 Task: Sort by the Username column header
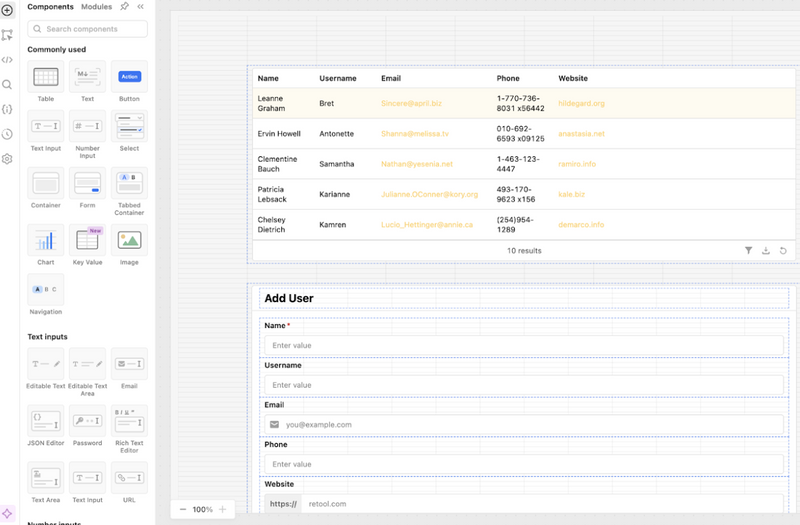(x=338, y=78)
